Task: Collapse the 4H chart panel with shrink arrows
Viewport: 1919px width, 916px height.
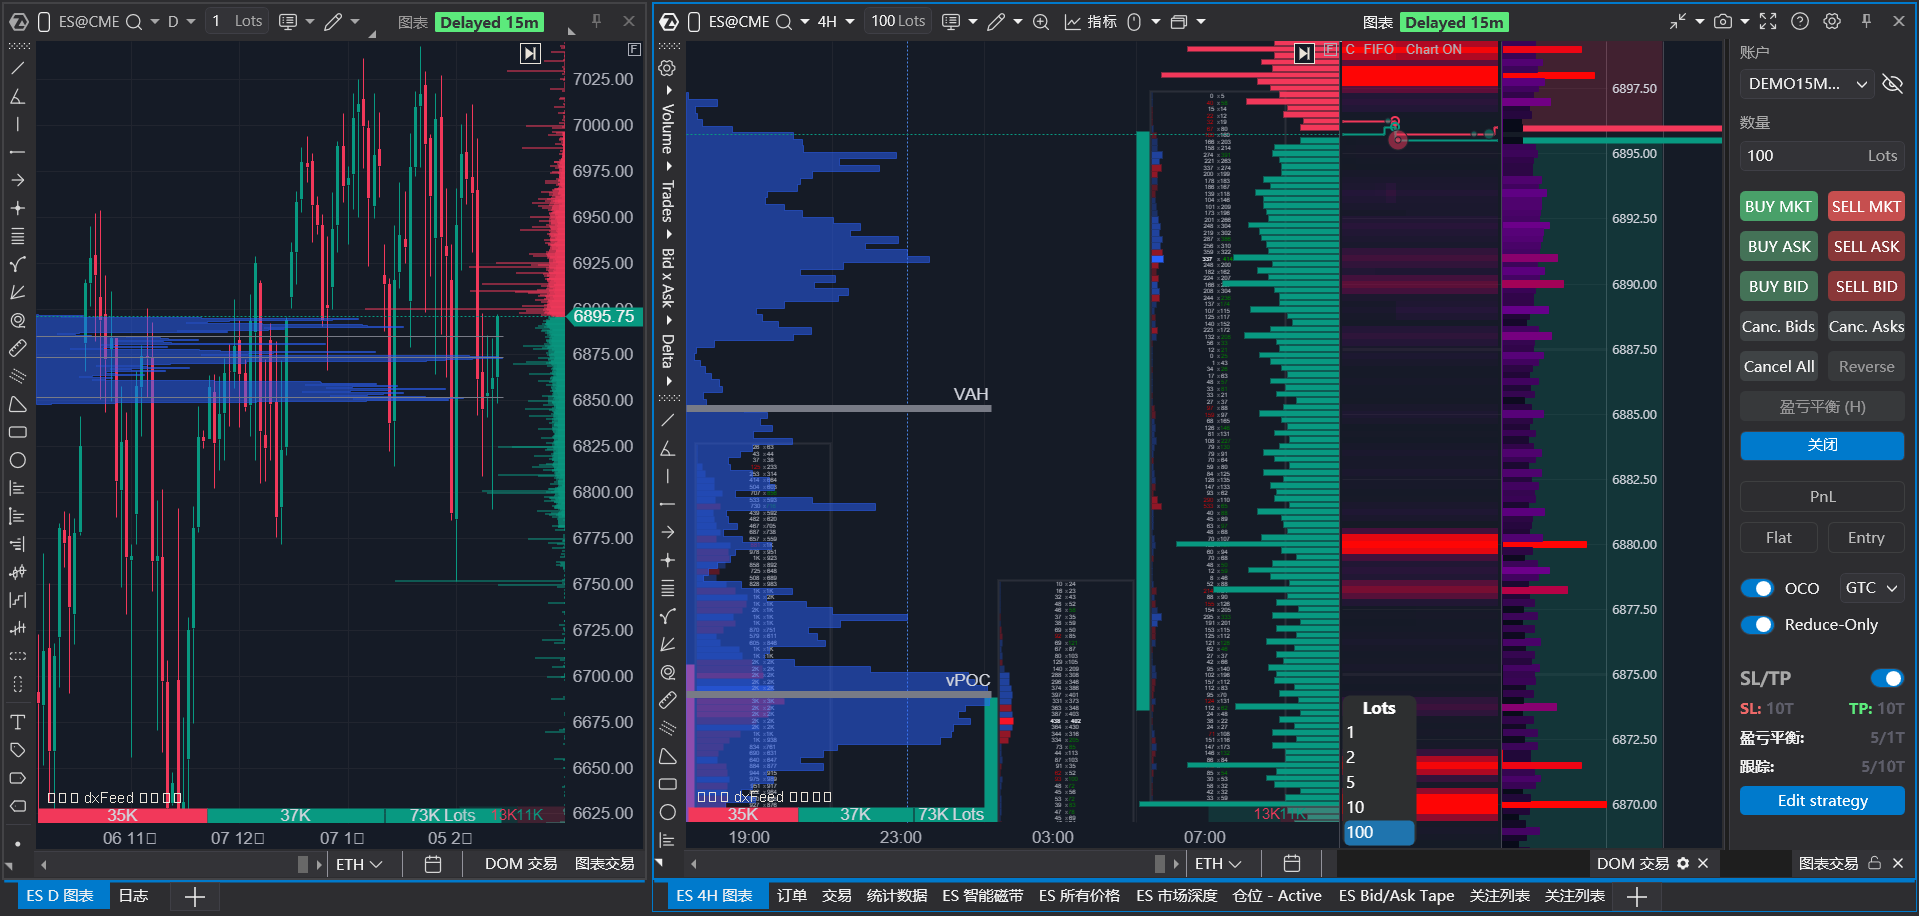Action: [x=1678, y=21]
